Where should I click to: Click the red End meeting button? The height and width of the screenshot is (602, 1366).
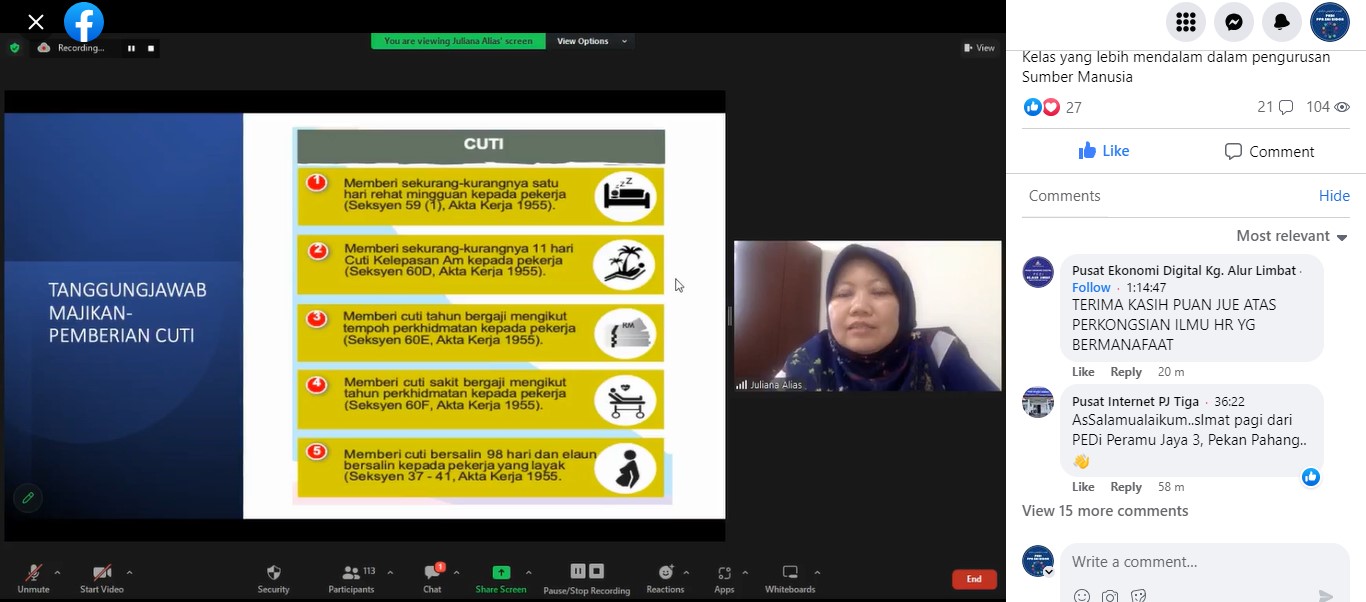(x=974, y=579)
